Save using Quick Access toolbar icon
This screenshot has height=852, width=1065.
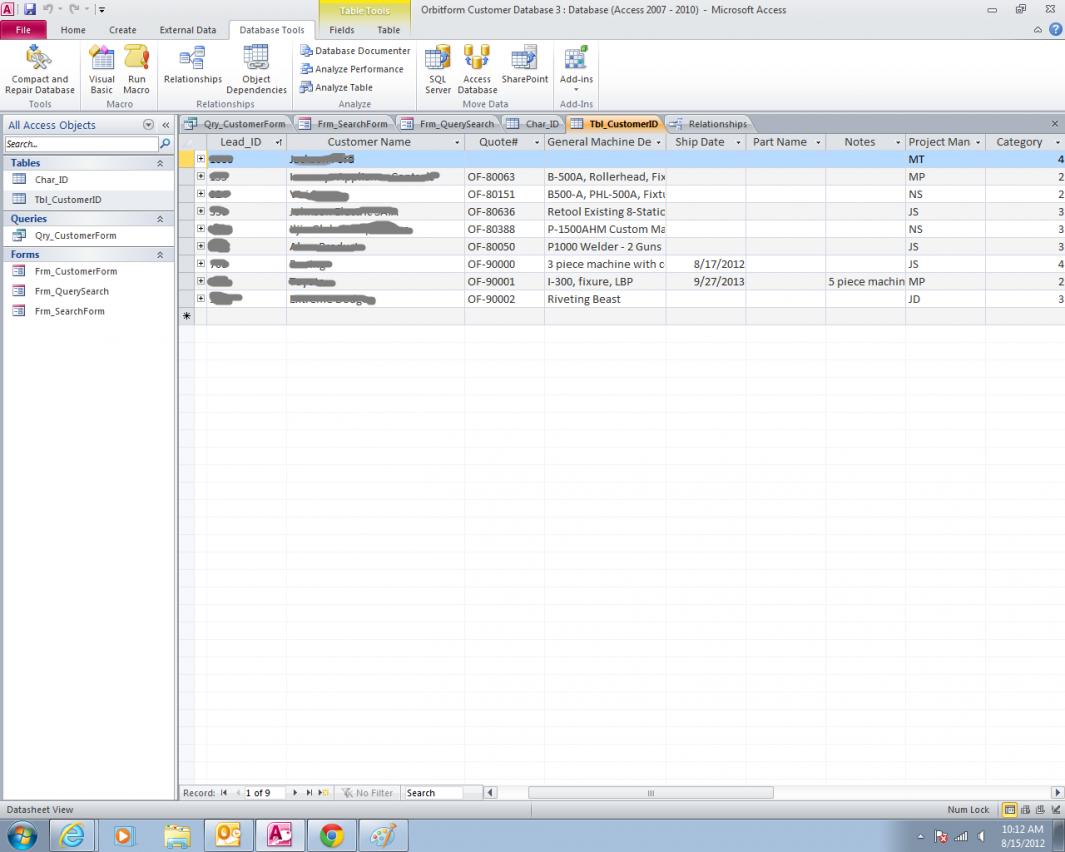click(x=30, y=10)
